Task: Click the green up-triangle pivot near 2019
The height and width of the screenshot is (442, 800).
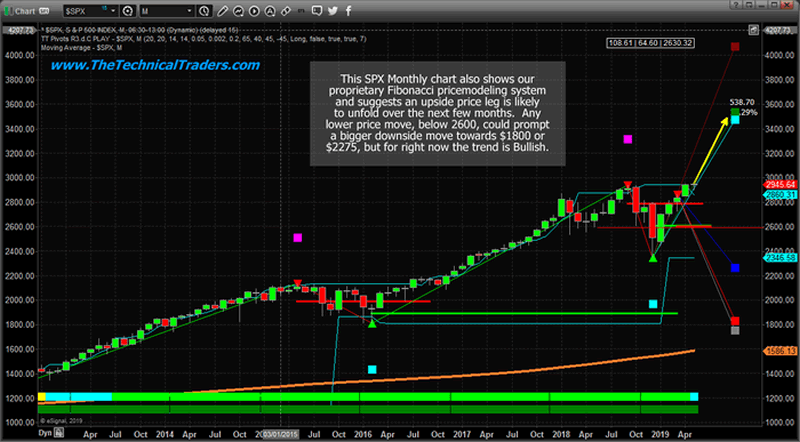Action: (653, 258)
